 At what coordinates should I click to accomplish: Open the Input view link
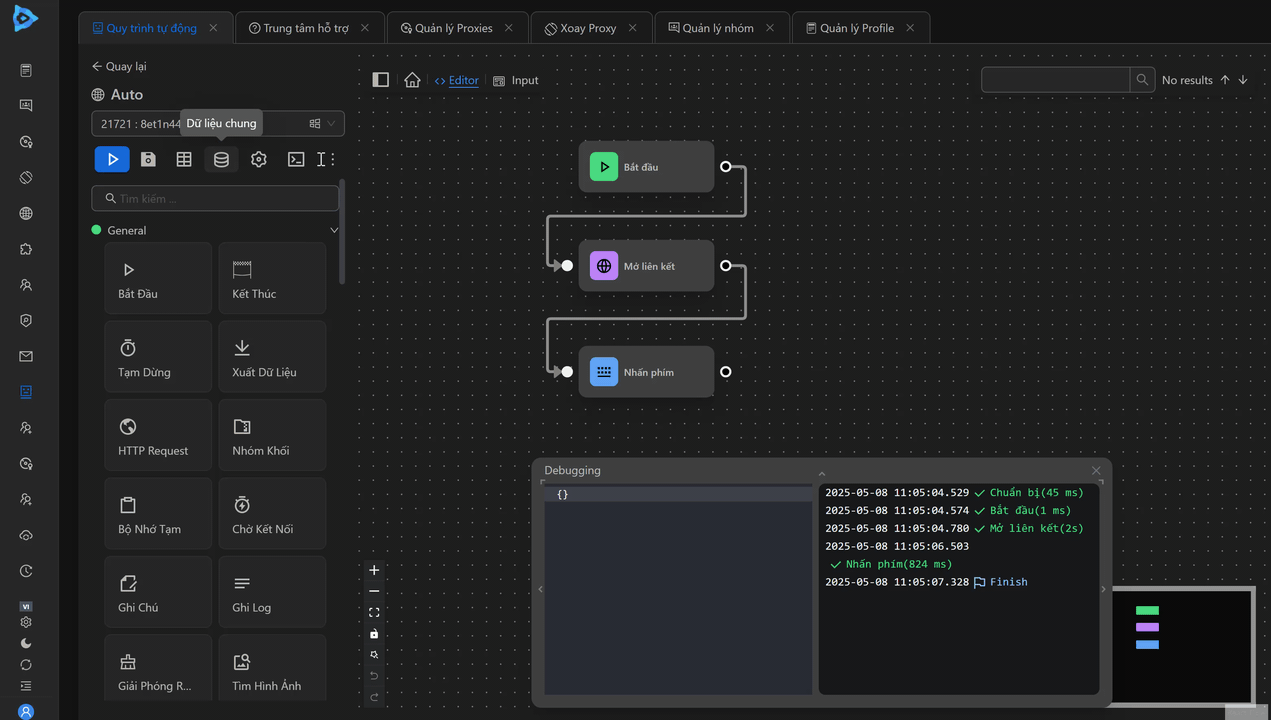(516, 80)
